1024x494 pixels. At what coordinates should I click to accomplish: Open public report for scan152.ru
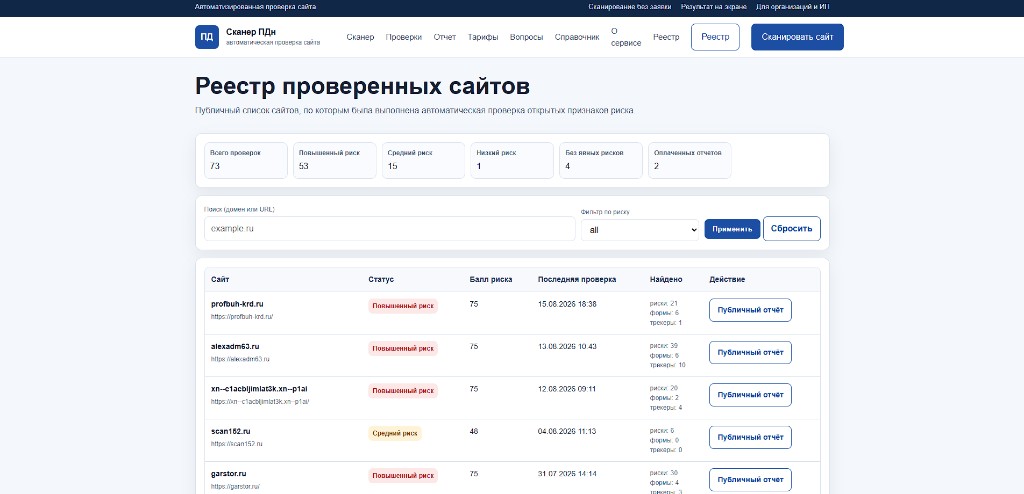point(750,437)
